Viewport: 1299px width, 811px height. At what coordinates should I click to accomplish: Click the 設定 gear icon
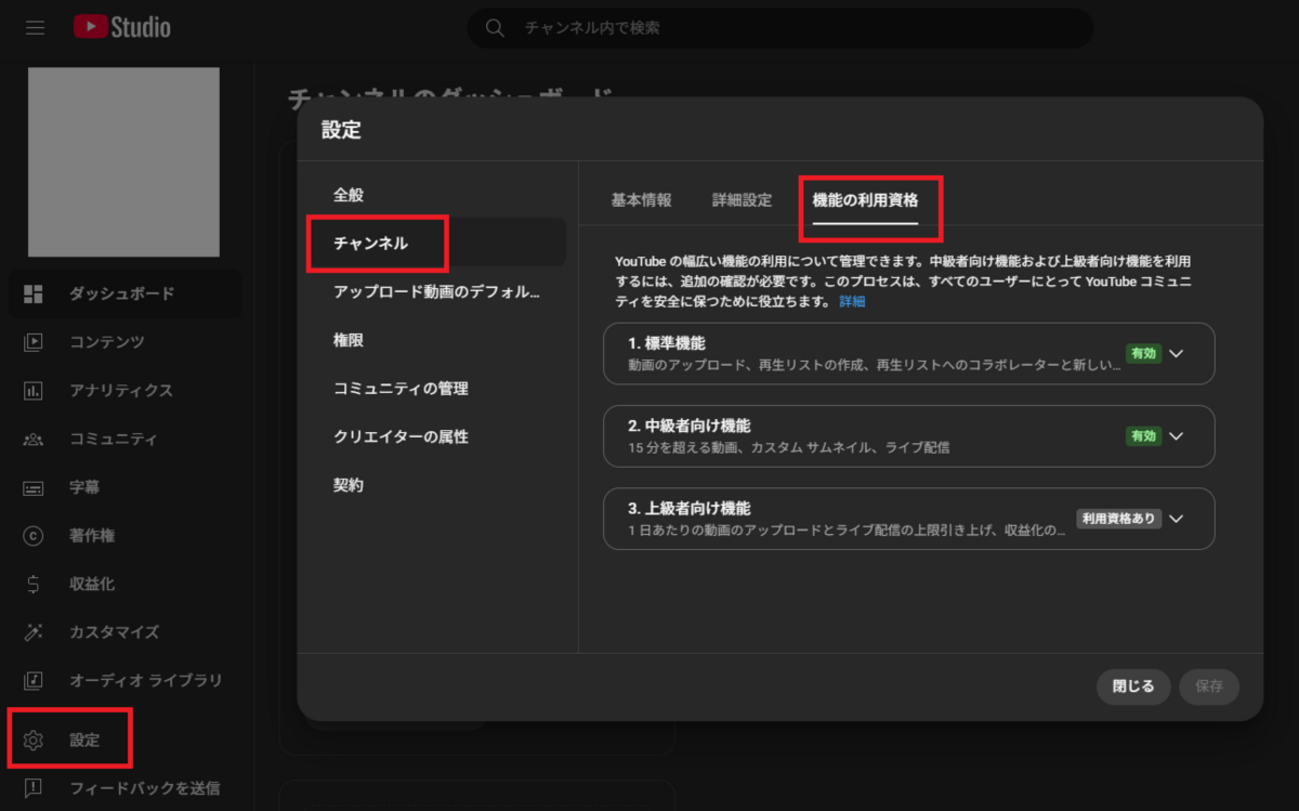click(x=33, y=740)
